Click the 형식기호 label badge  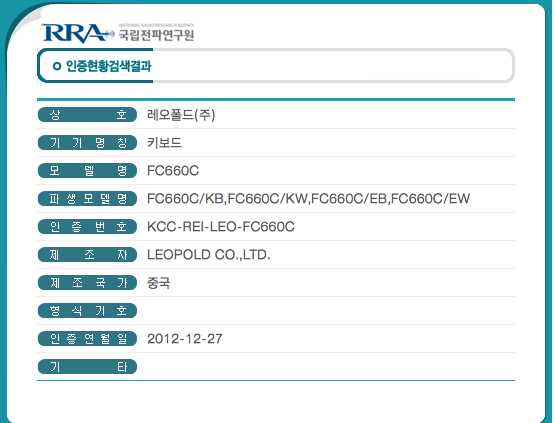pyautogui.click(x=87, y=311)
